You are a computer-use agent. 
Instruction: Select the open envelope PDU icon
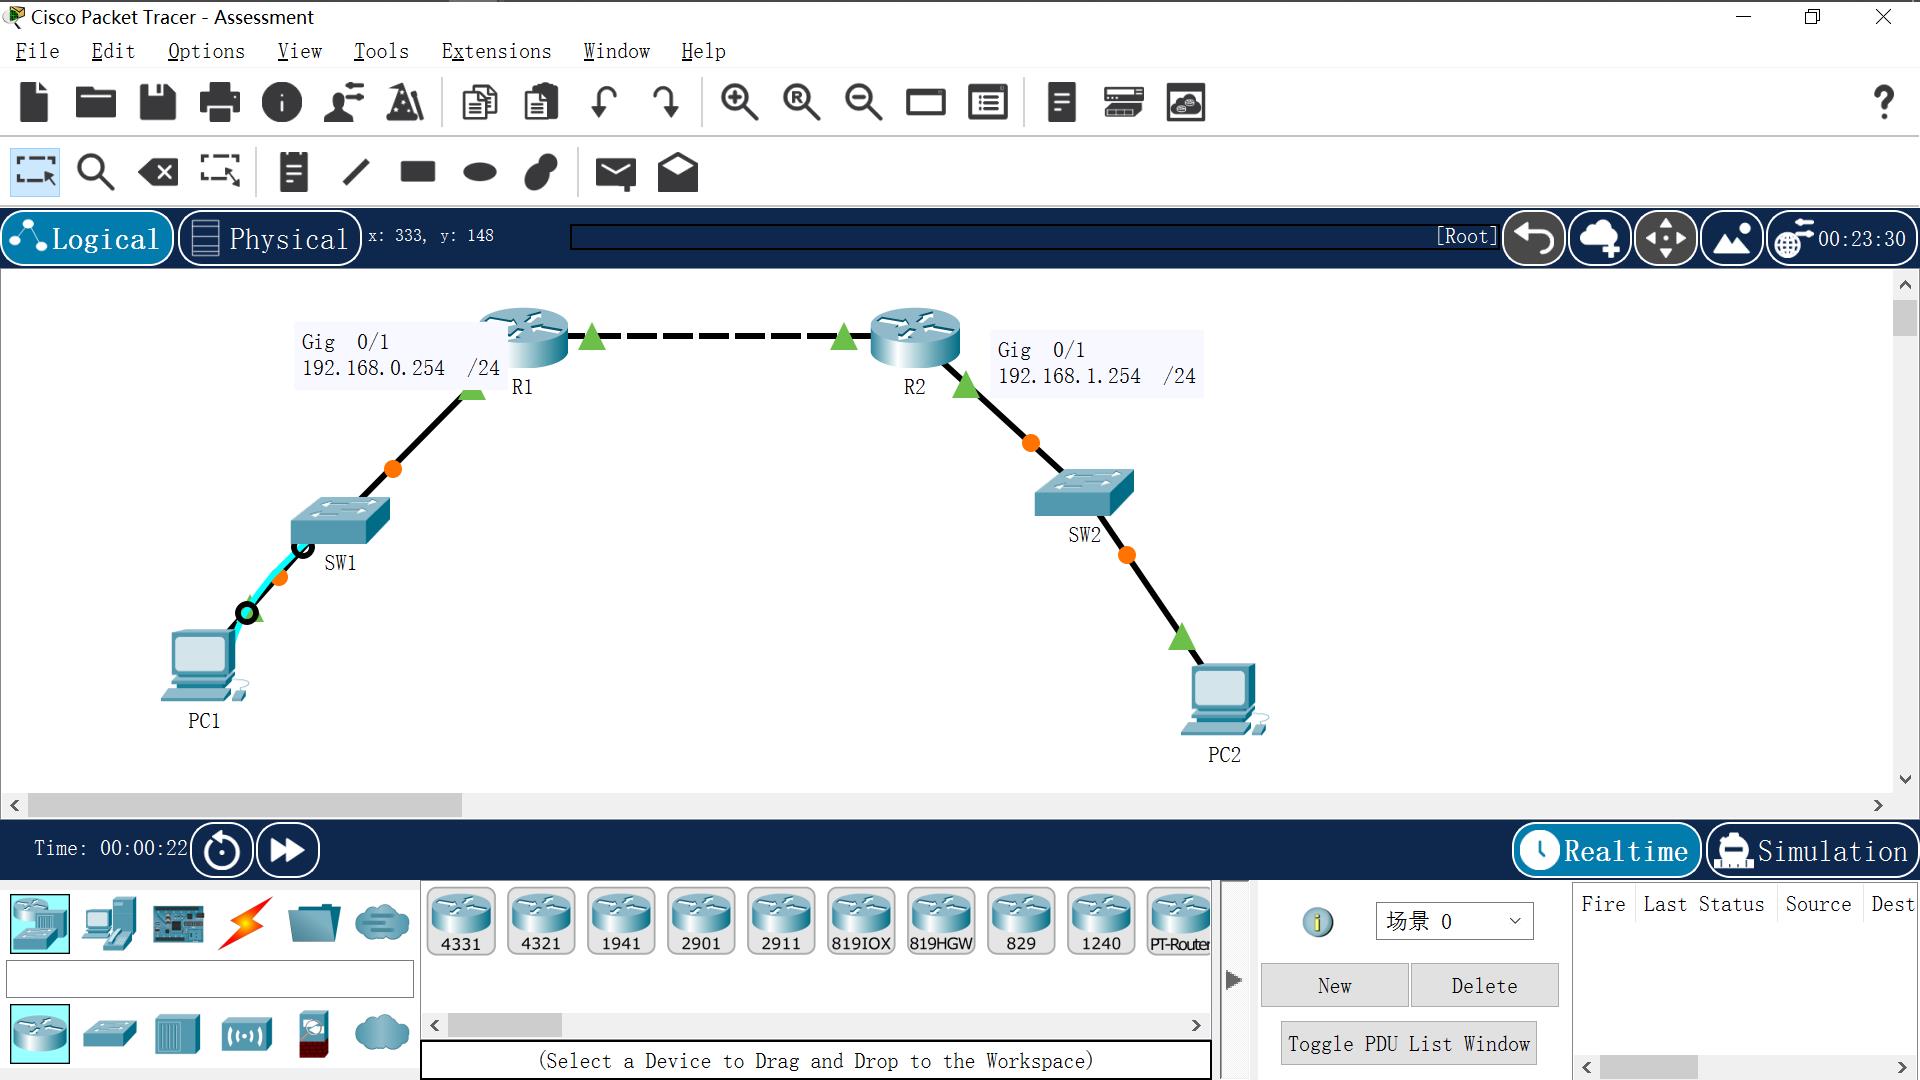tap(678, 171)
